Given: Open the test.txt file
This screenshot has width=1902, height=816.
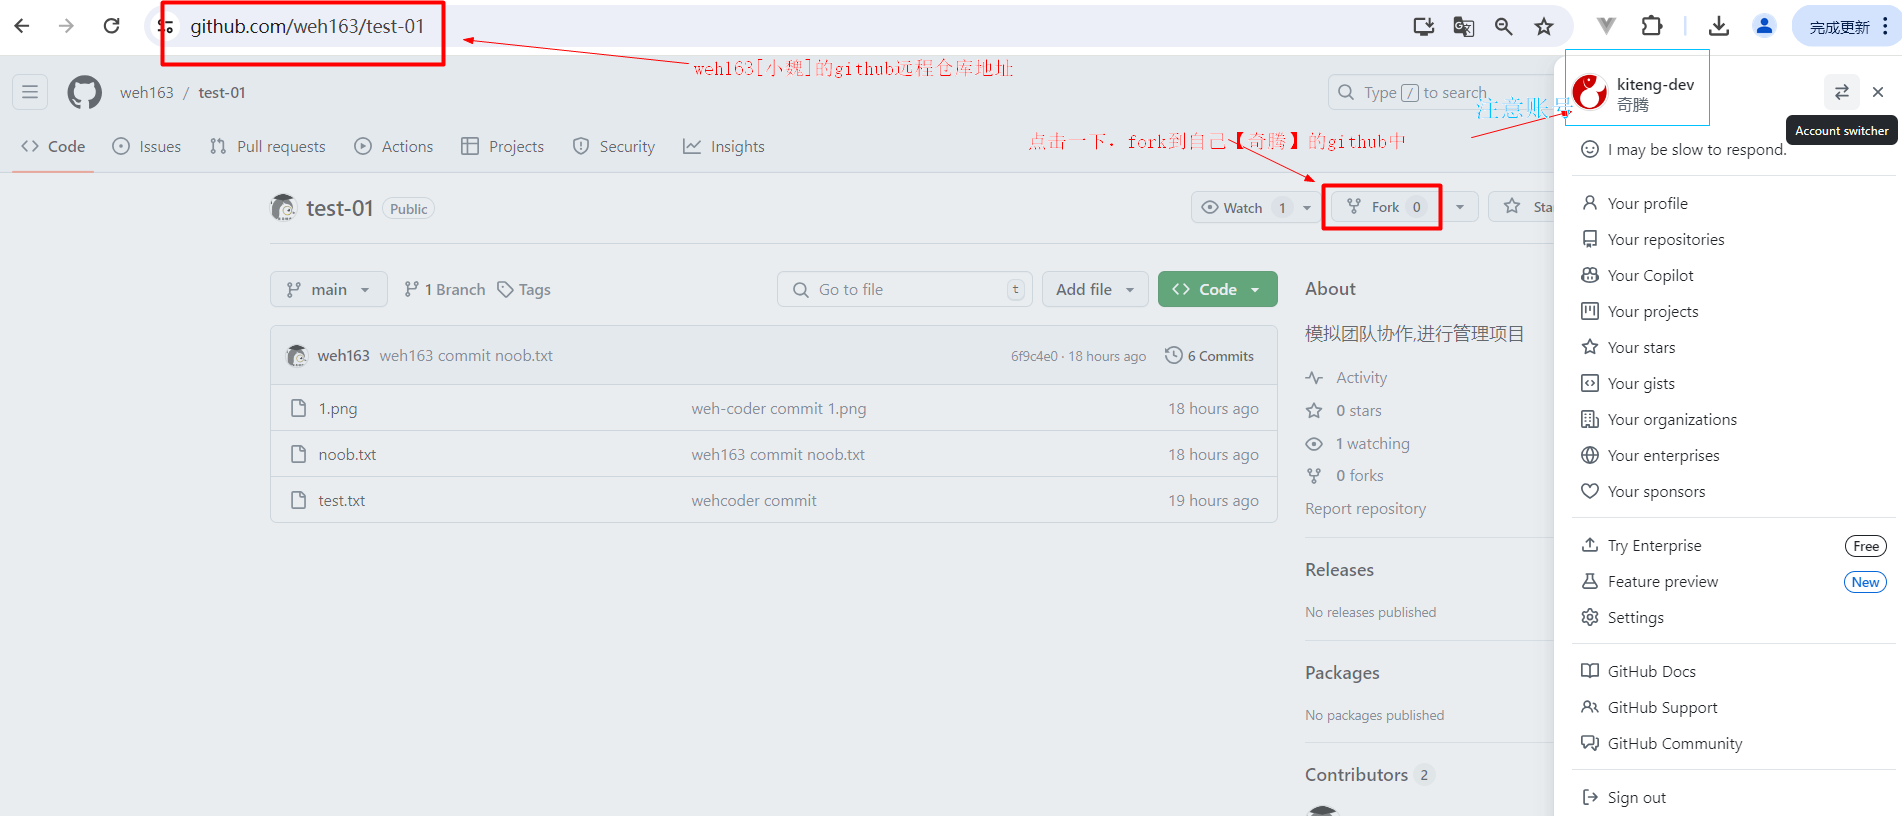Looking at the screenshot, I should pos(342,500).
